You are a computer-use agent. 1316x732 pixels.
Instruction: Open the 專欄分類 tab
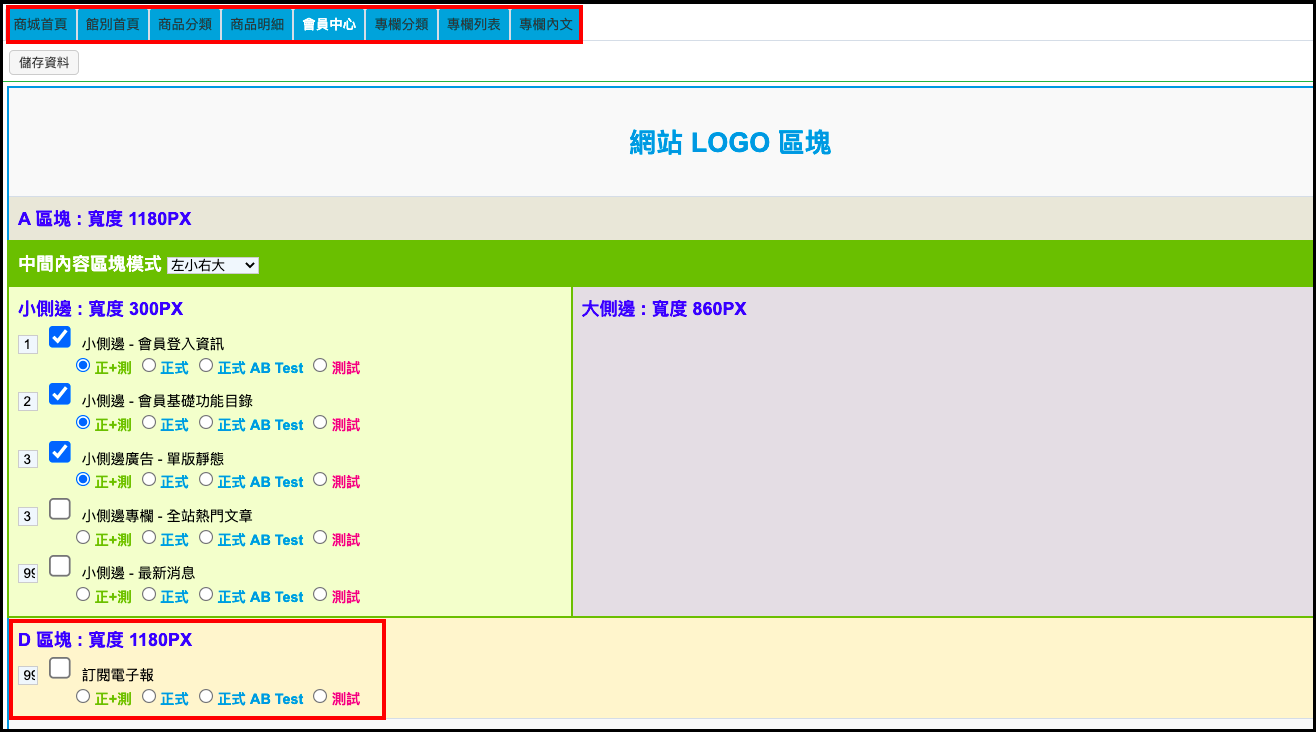[402, 24]
